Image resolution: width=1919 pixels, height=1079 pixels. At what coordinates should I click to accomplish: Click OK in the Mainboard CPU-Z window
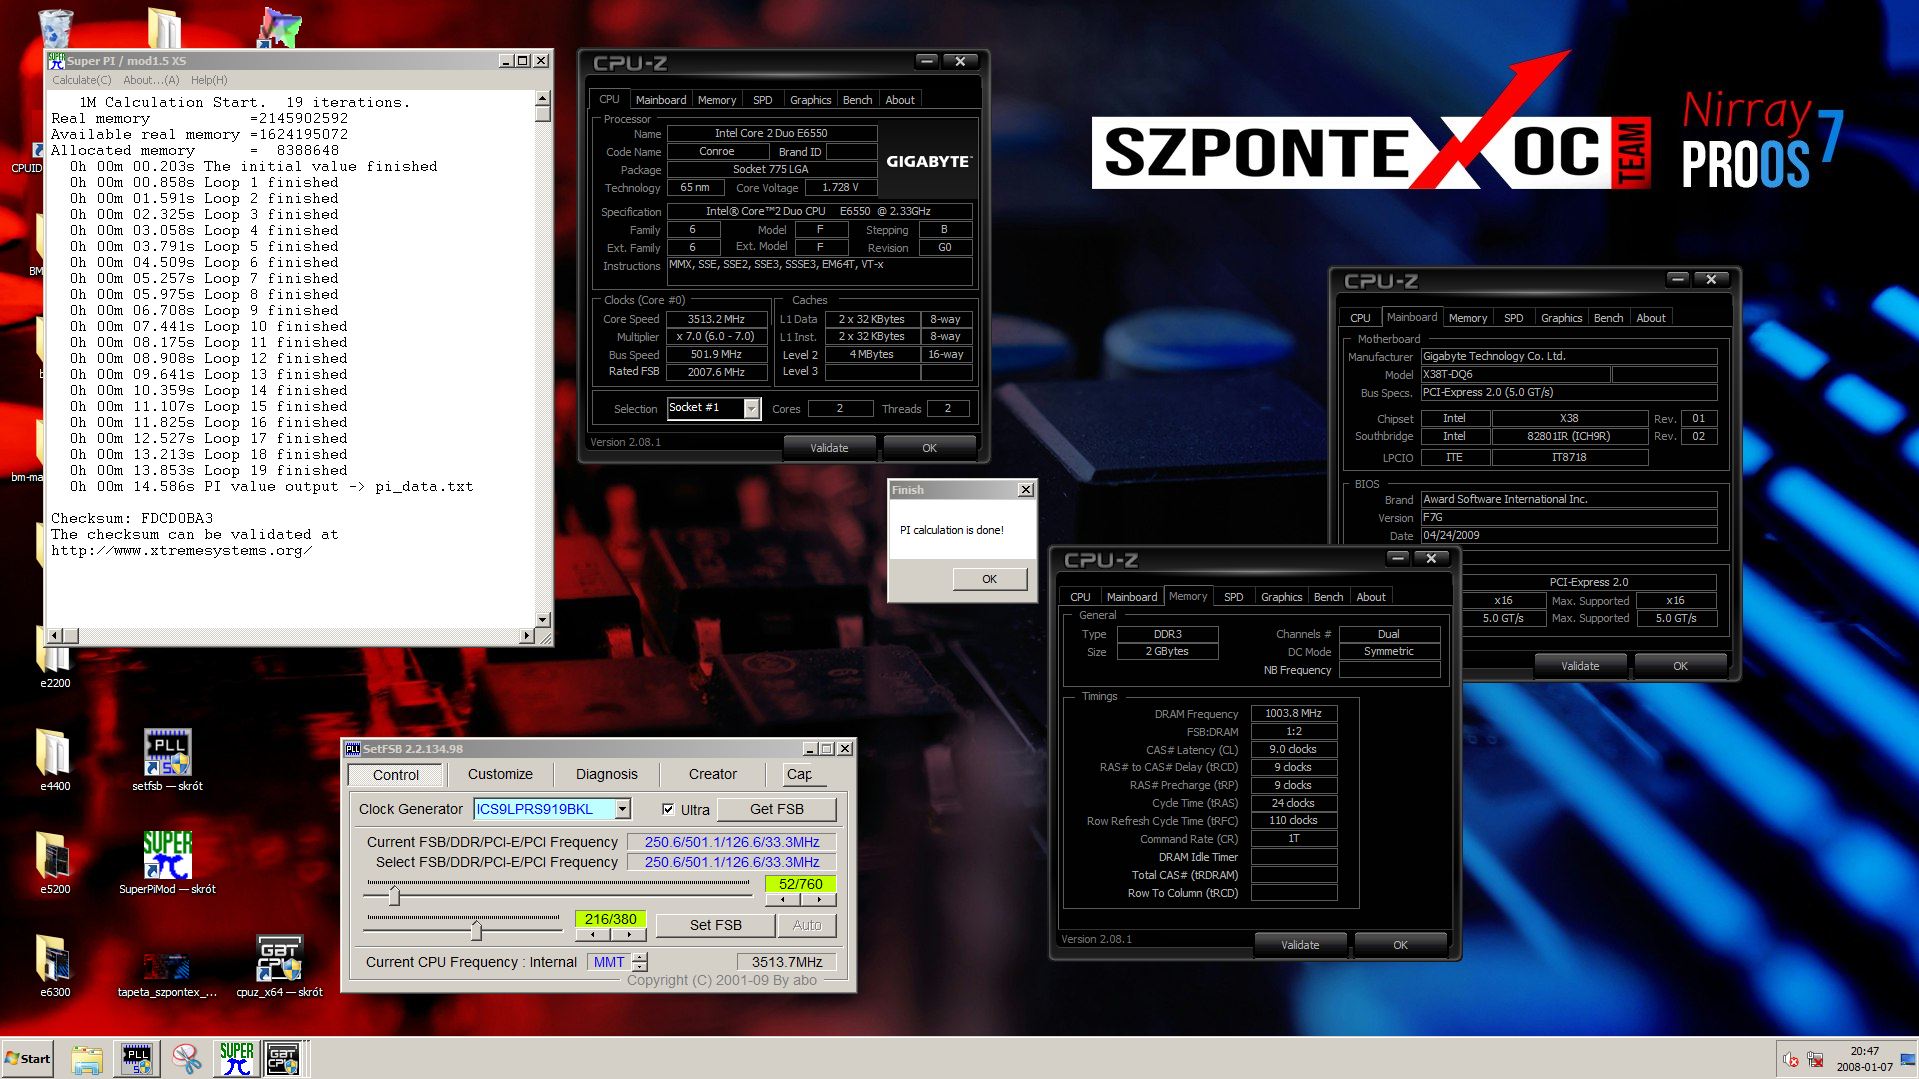pyautogui.click(x=1680, y=666)
